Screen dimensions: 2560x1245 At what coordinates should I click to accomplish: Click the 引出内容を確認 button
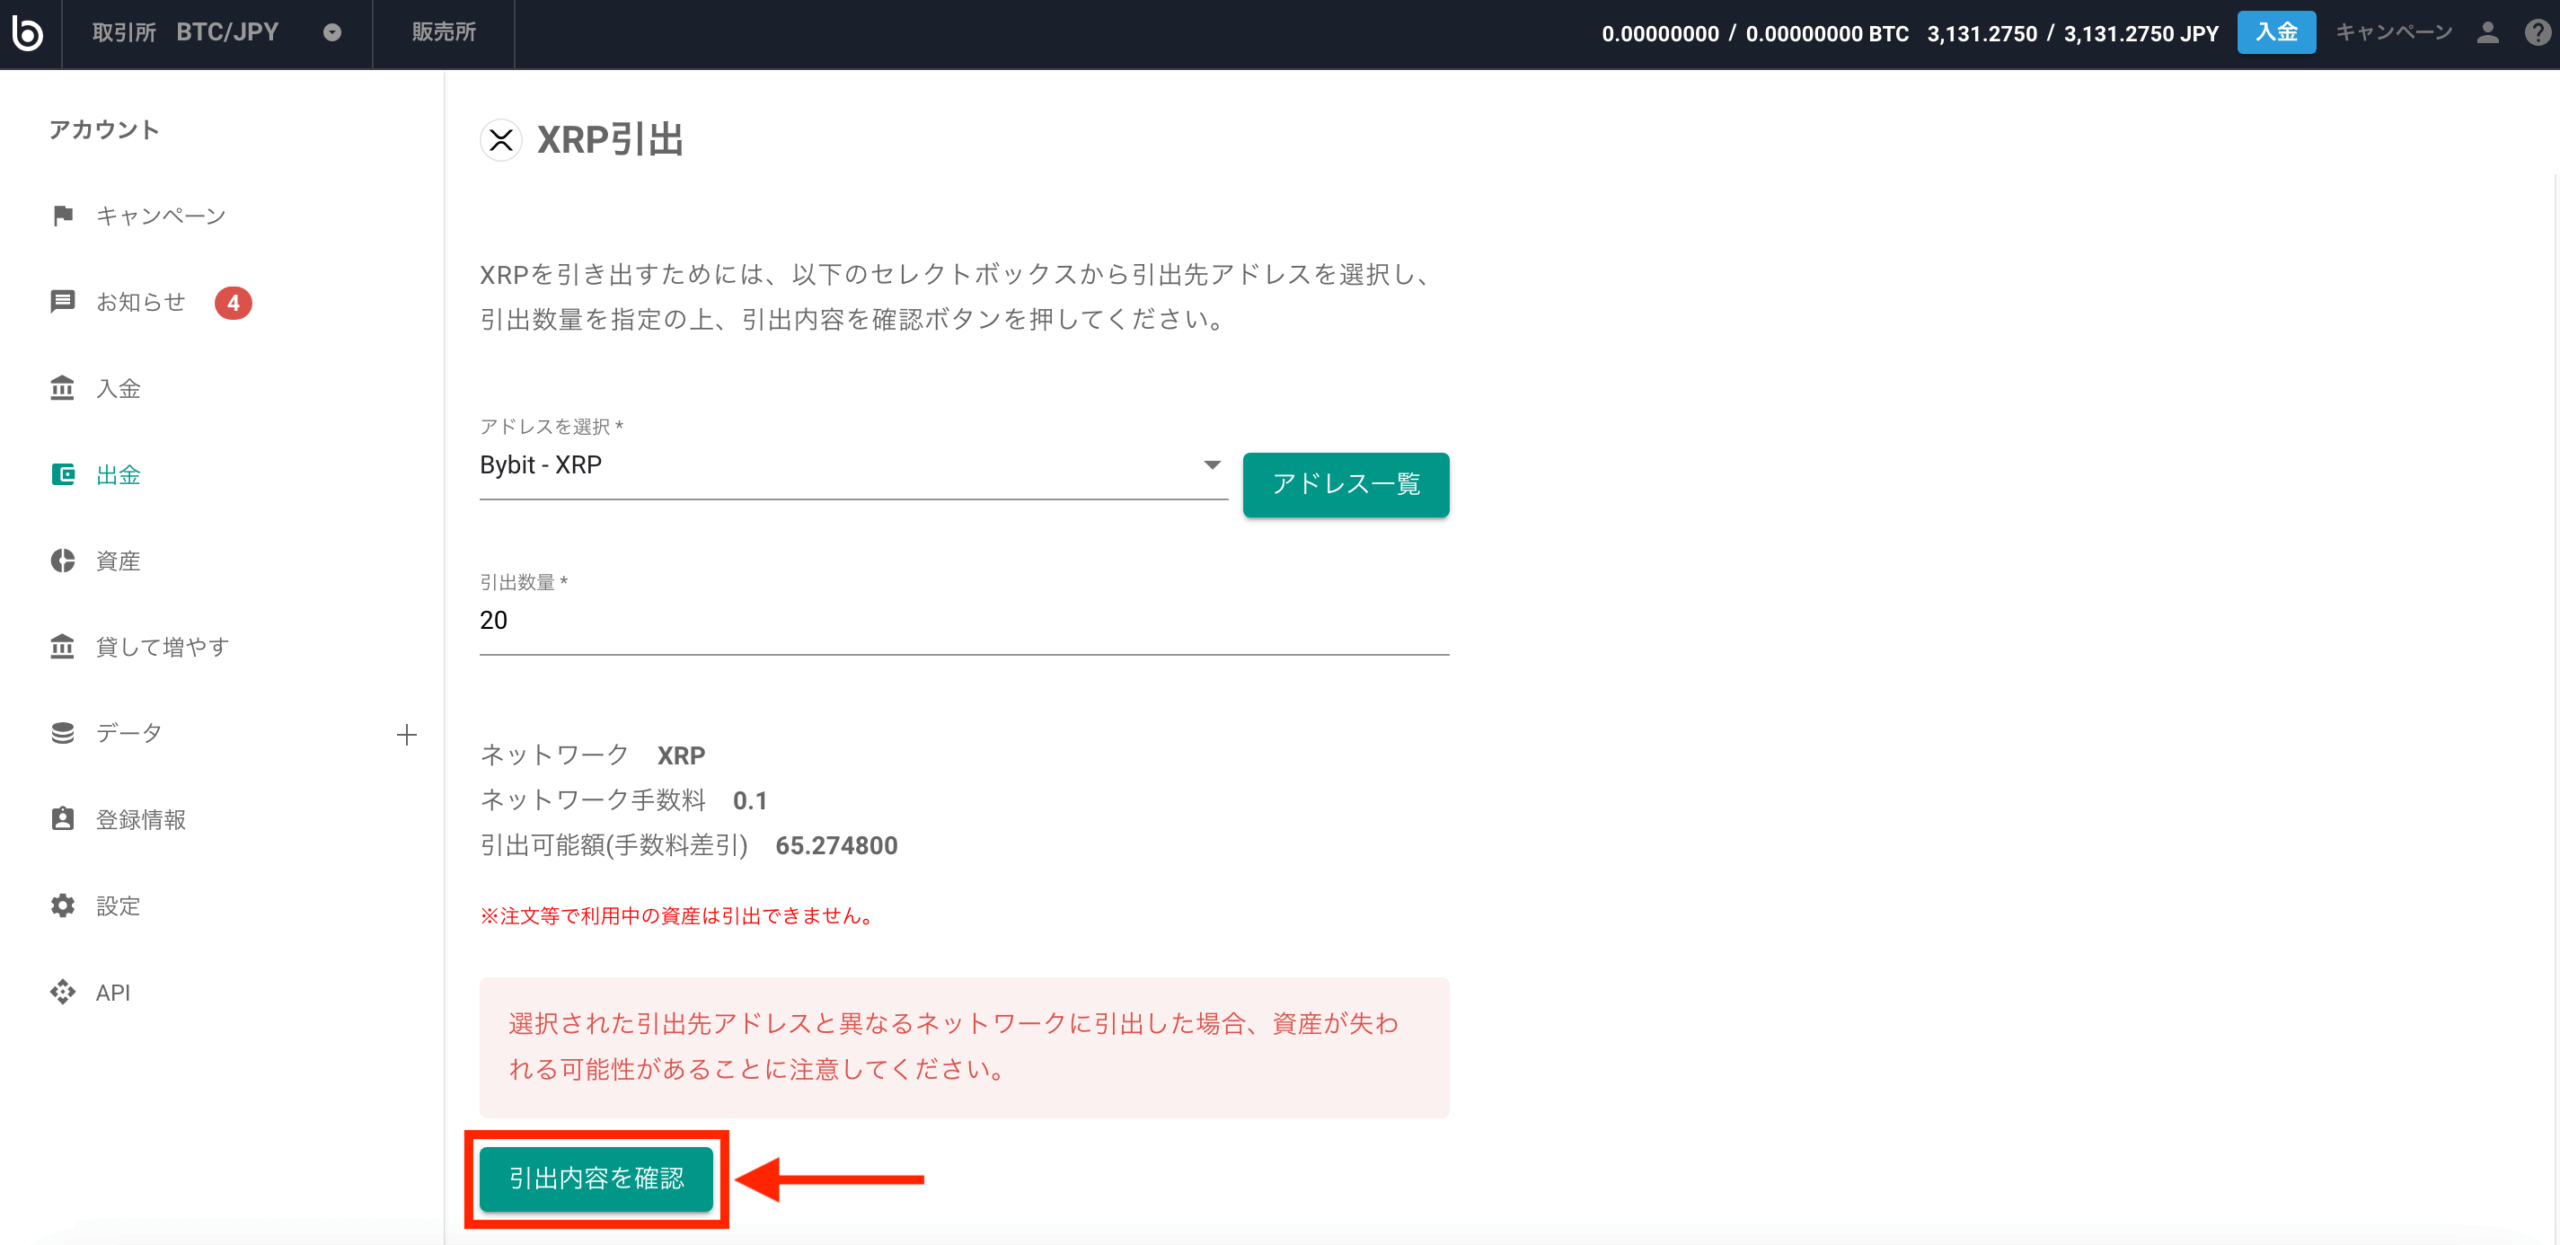[596, 1179]
